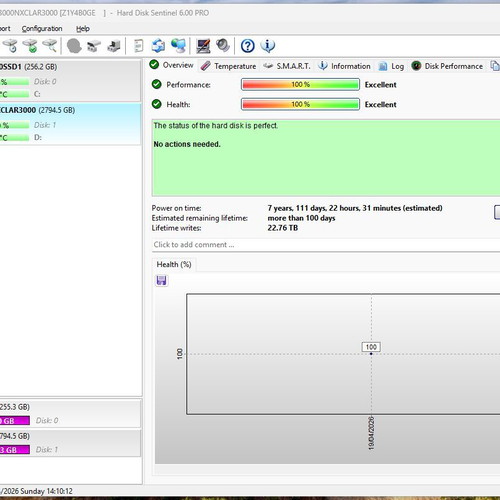Click the page icon right of Disk Performance
The image size is (500, 500).
tap(495, 66)
